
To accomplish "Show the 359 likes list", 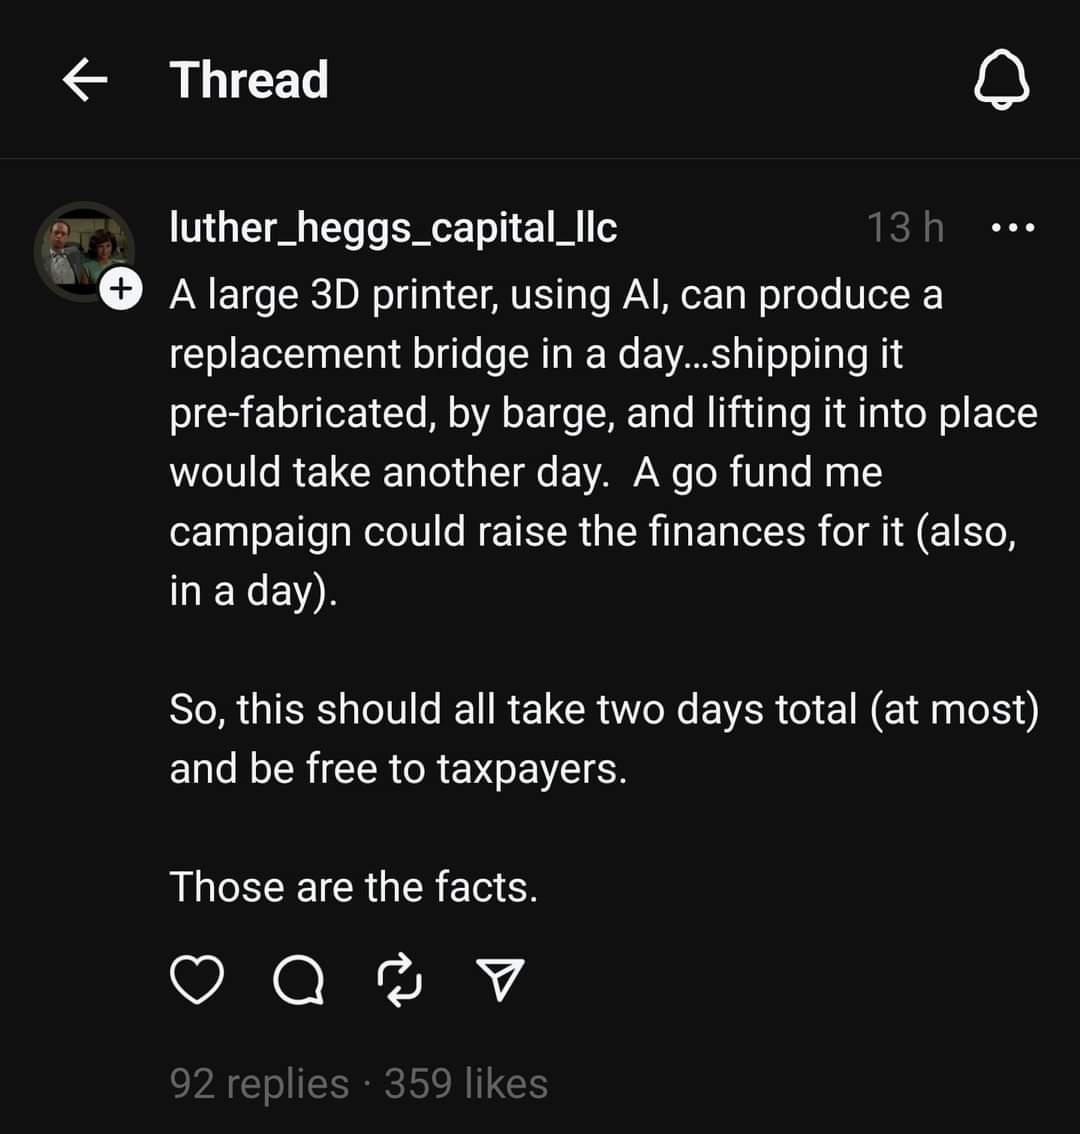I will 466,1084.
